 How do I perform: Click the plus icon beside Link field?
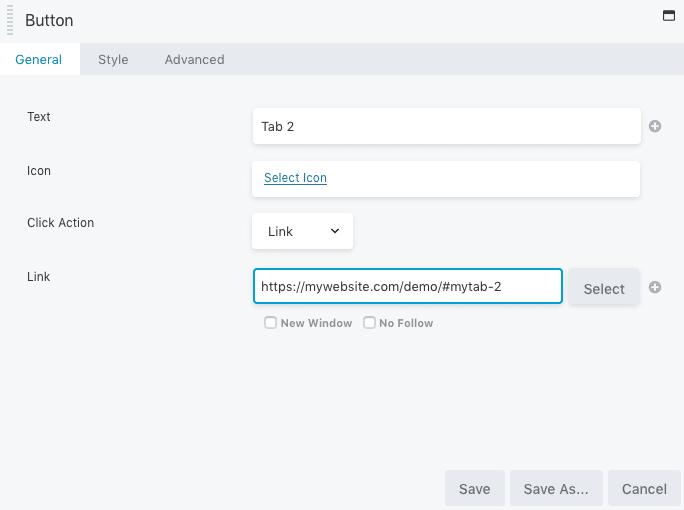click(x=654, y=287)
